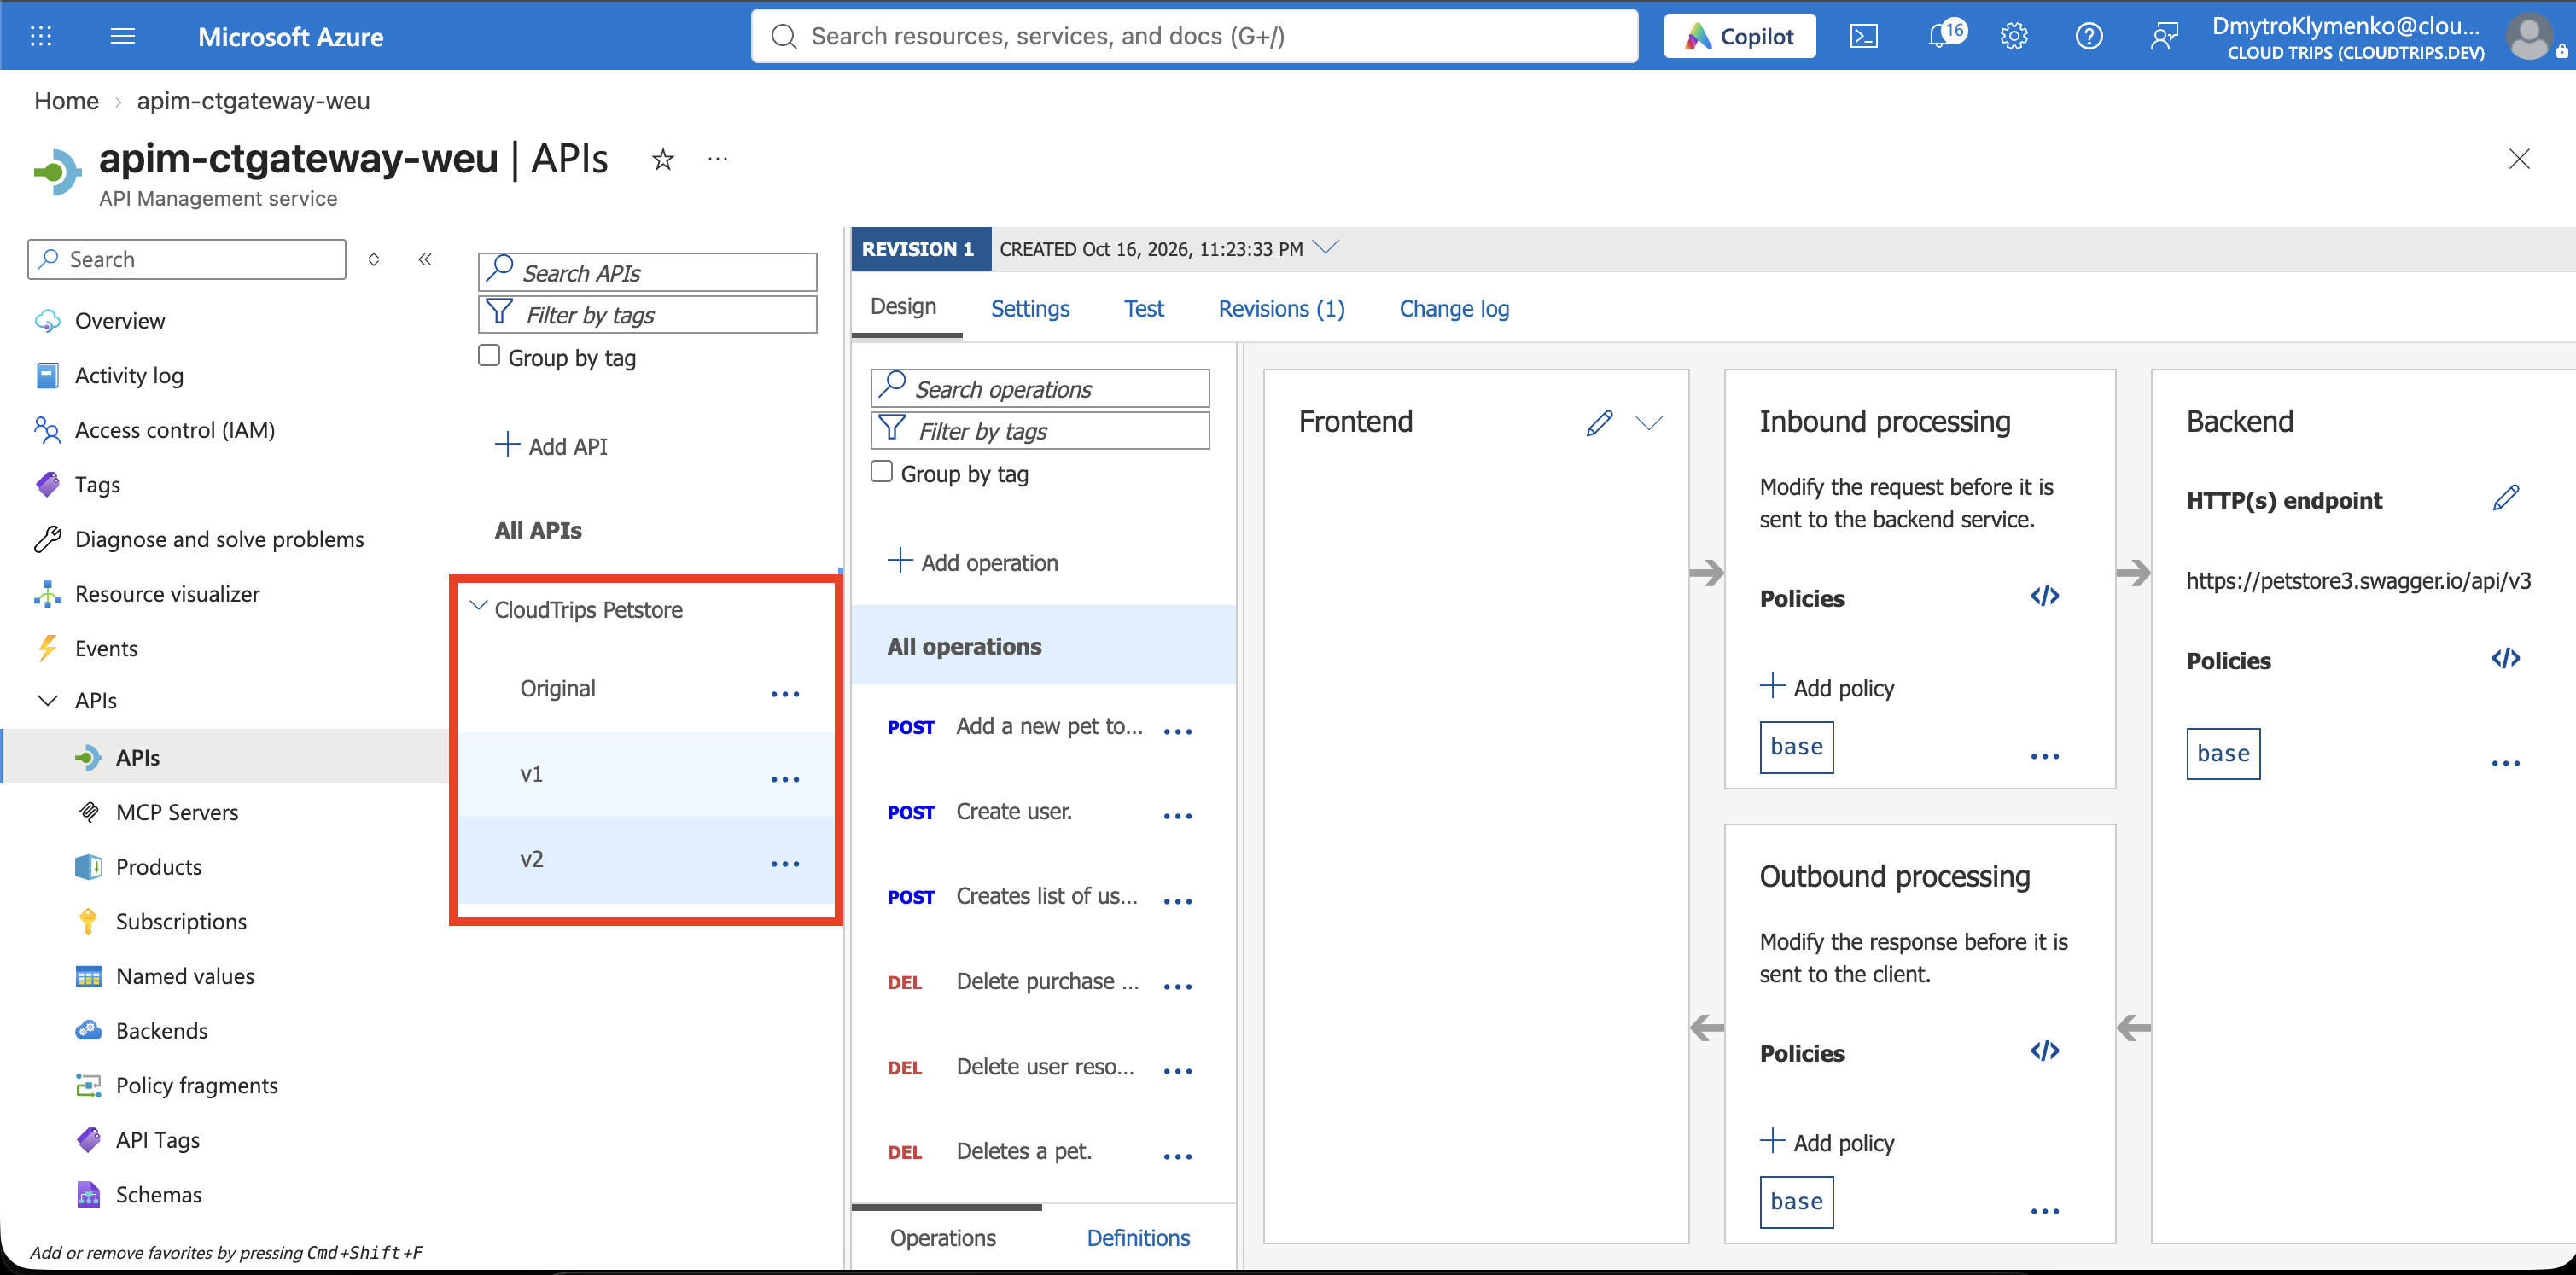Open the Help question mark icon

(x=2089, y=36)
